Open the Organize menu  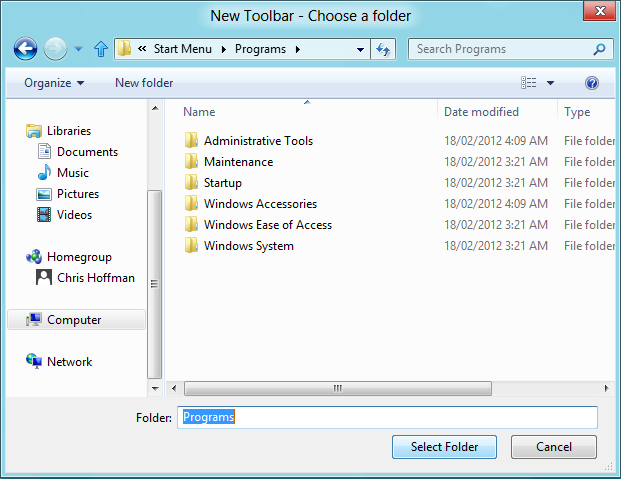coord(54,83)
